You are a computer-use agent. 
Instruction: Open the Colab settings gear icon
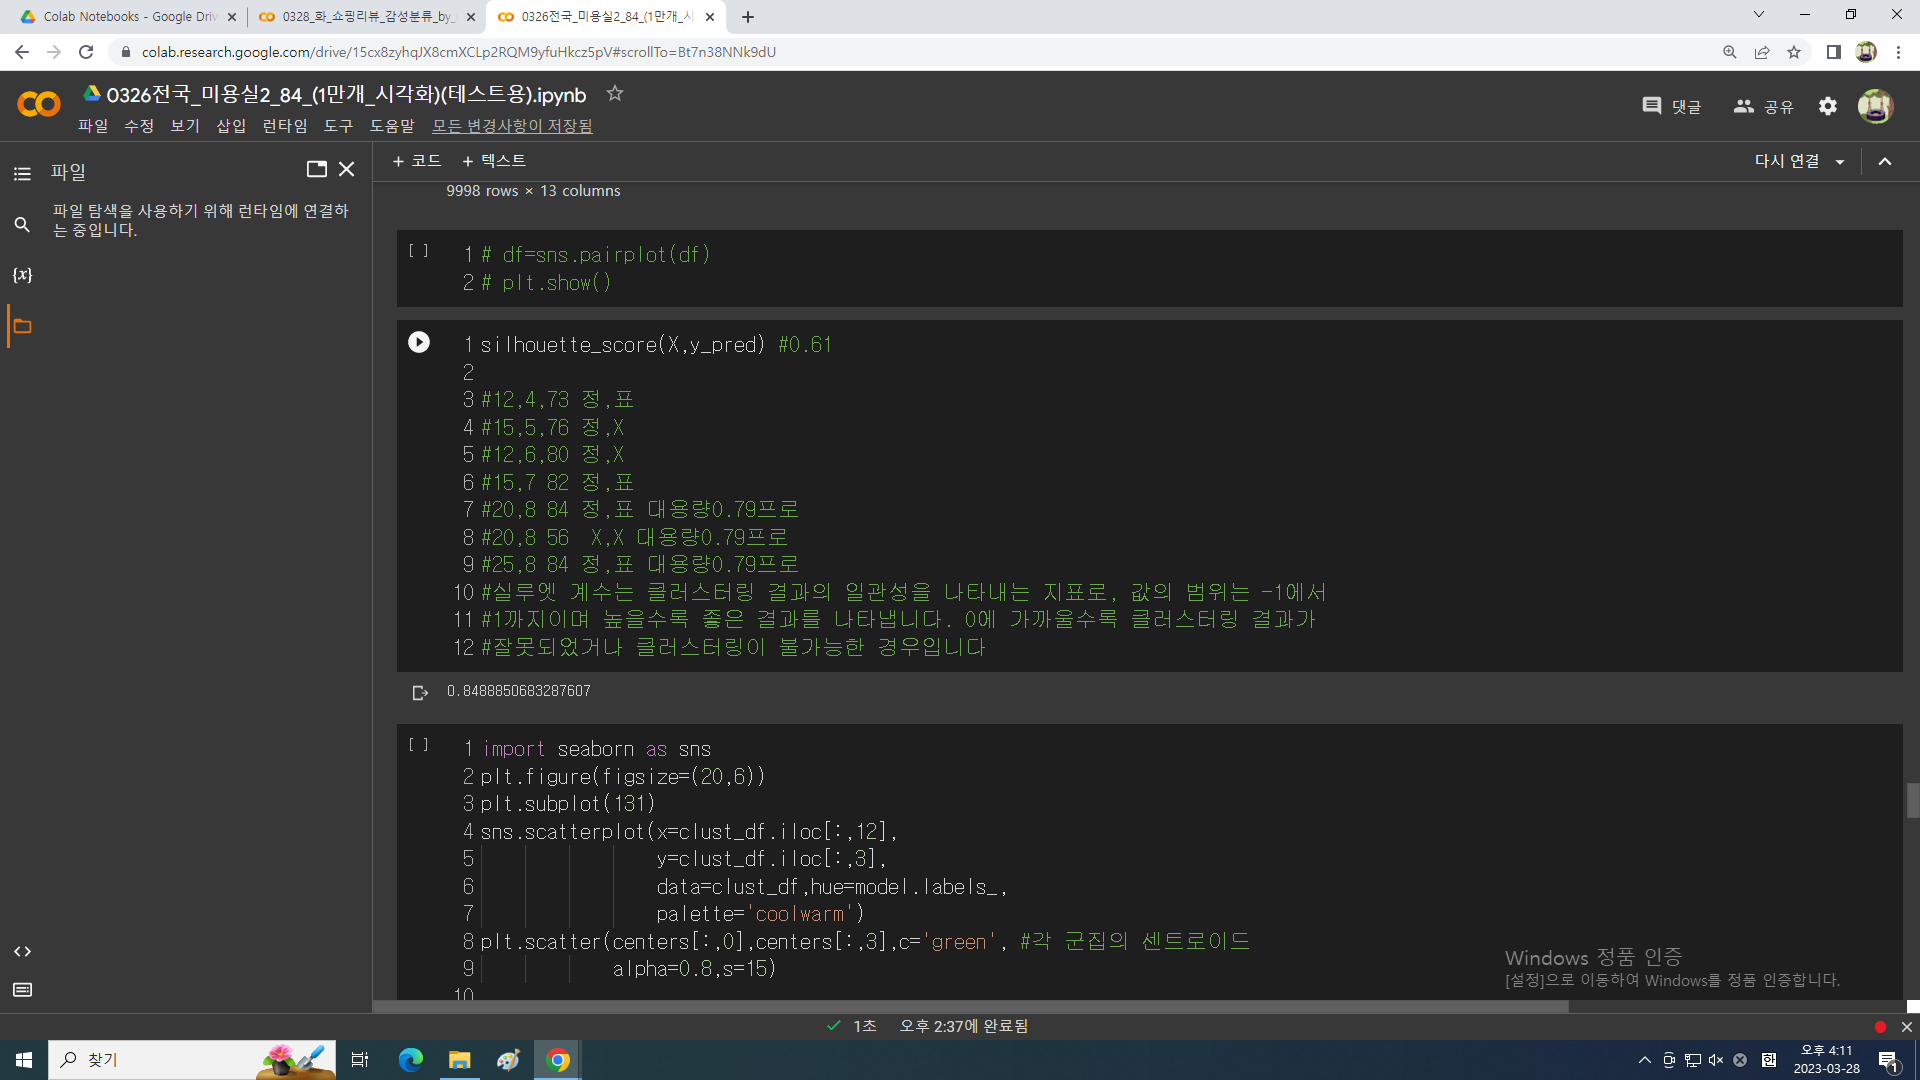1827,106
